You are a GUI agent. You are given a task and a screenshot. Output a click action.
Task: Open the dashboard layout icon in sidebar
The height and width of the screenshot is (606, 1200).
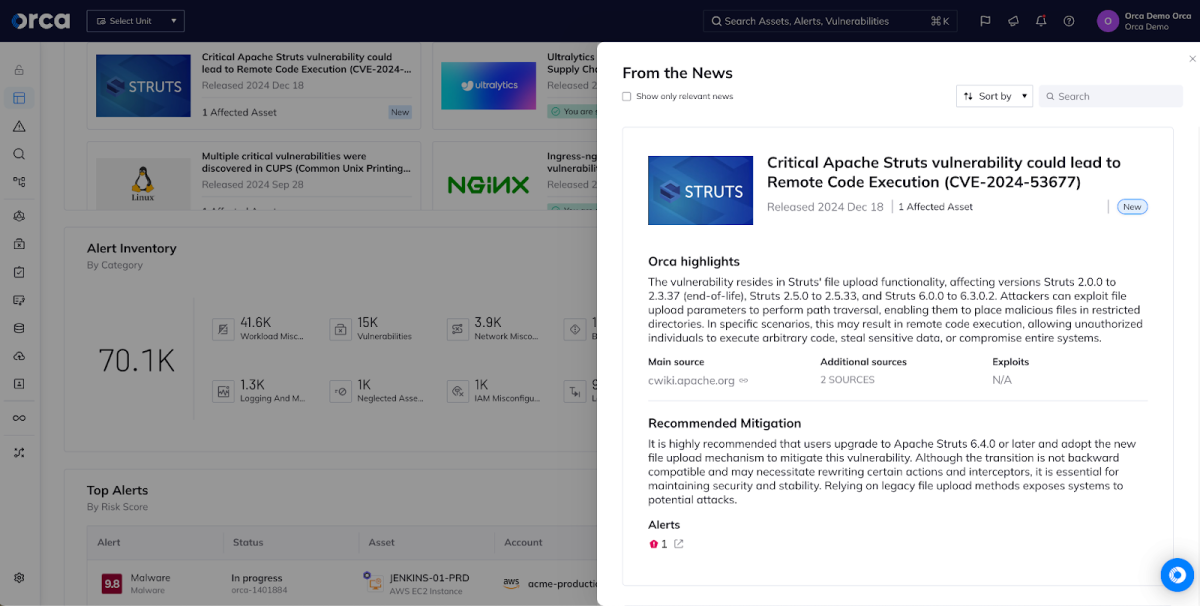pos(19,98)
